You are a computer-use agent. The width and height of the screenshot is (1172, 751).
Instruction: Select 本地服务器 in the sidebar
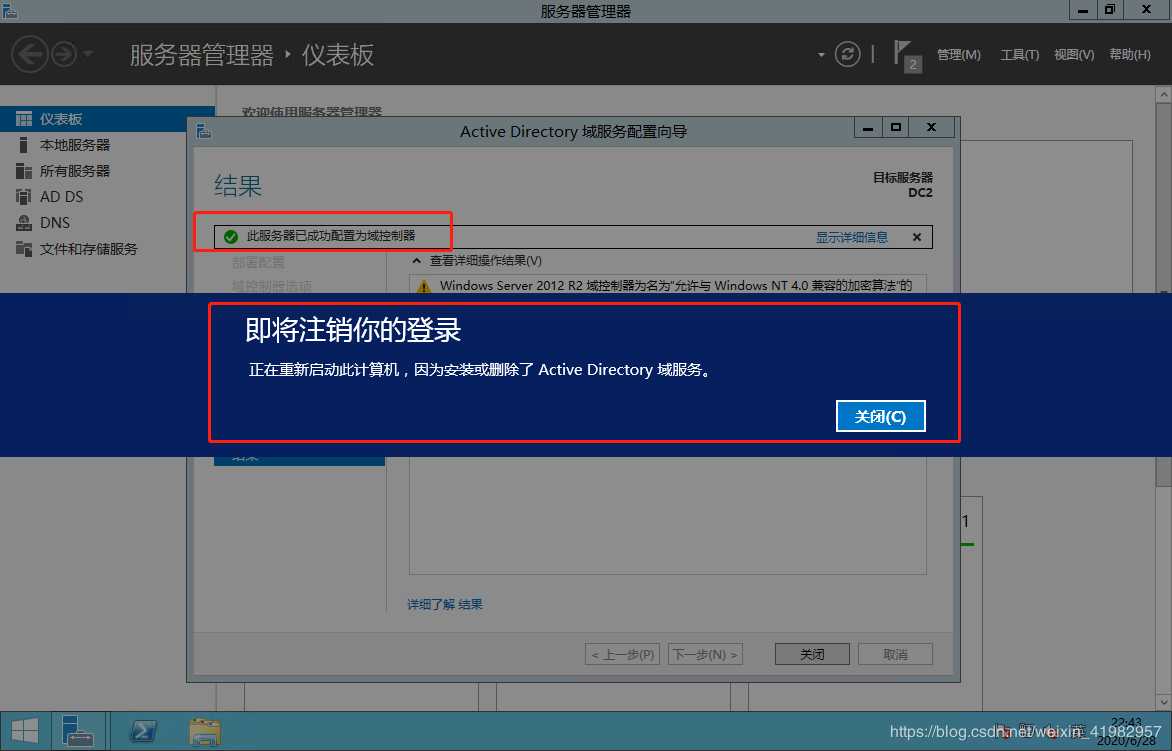[108, 145]
